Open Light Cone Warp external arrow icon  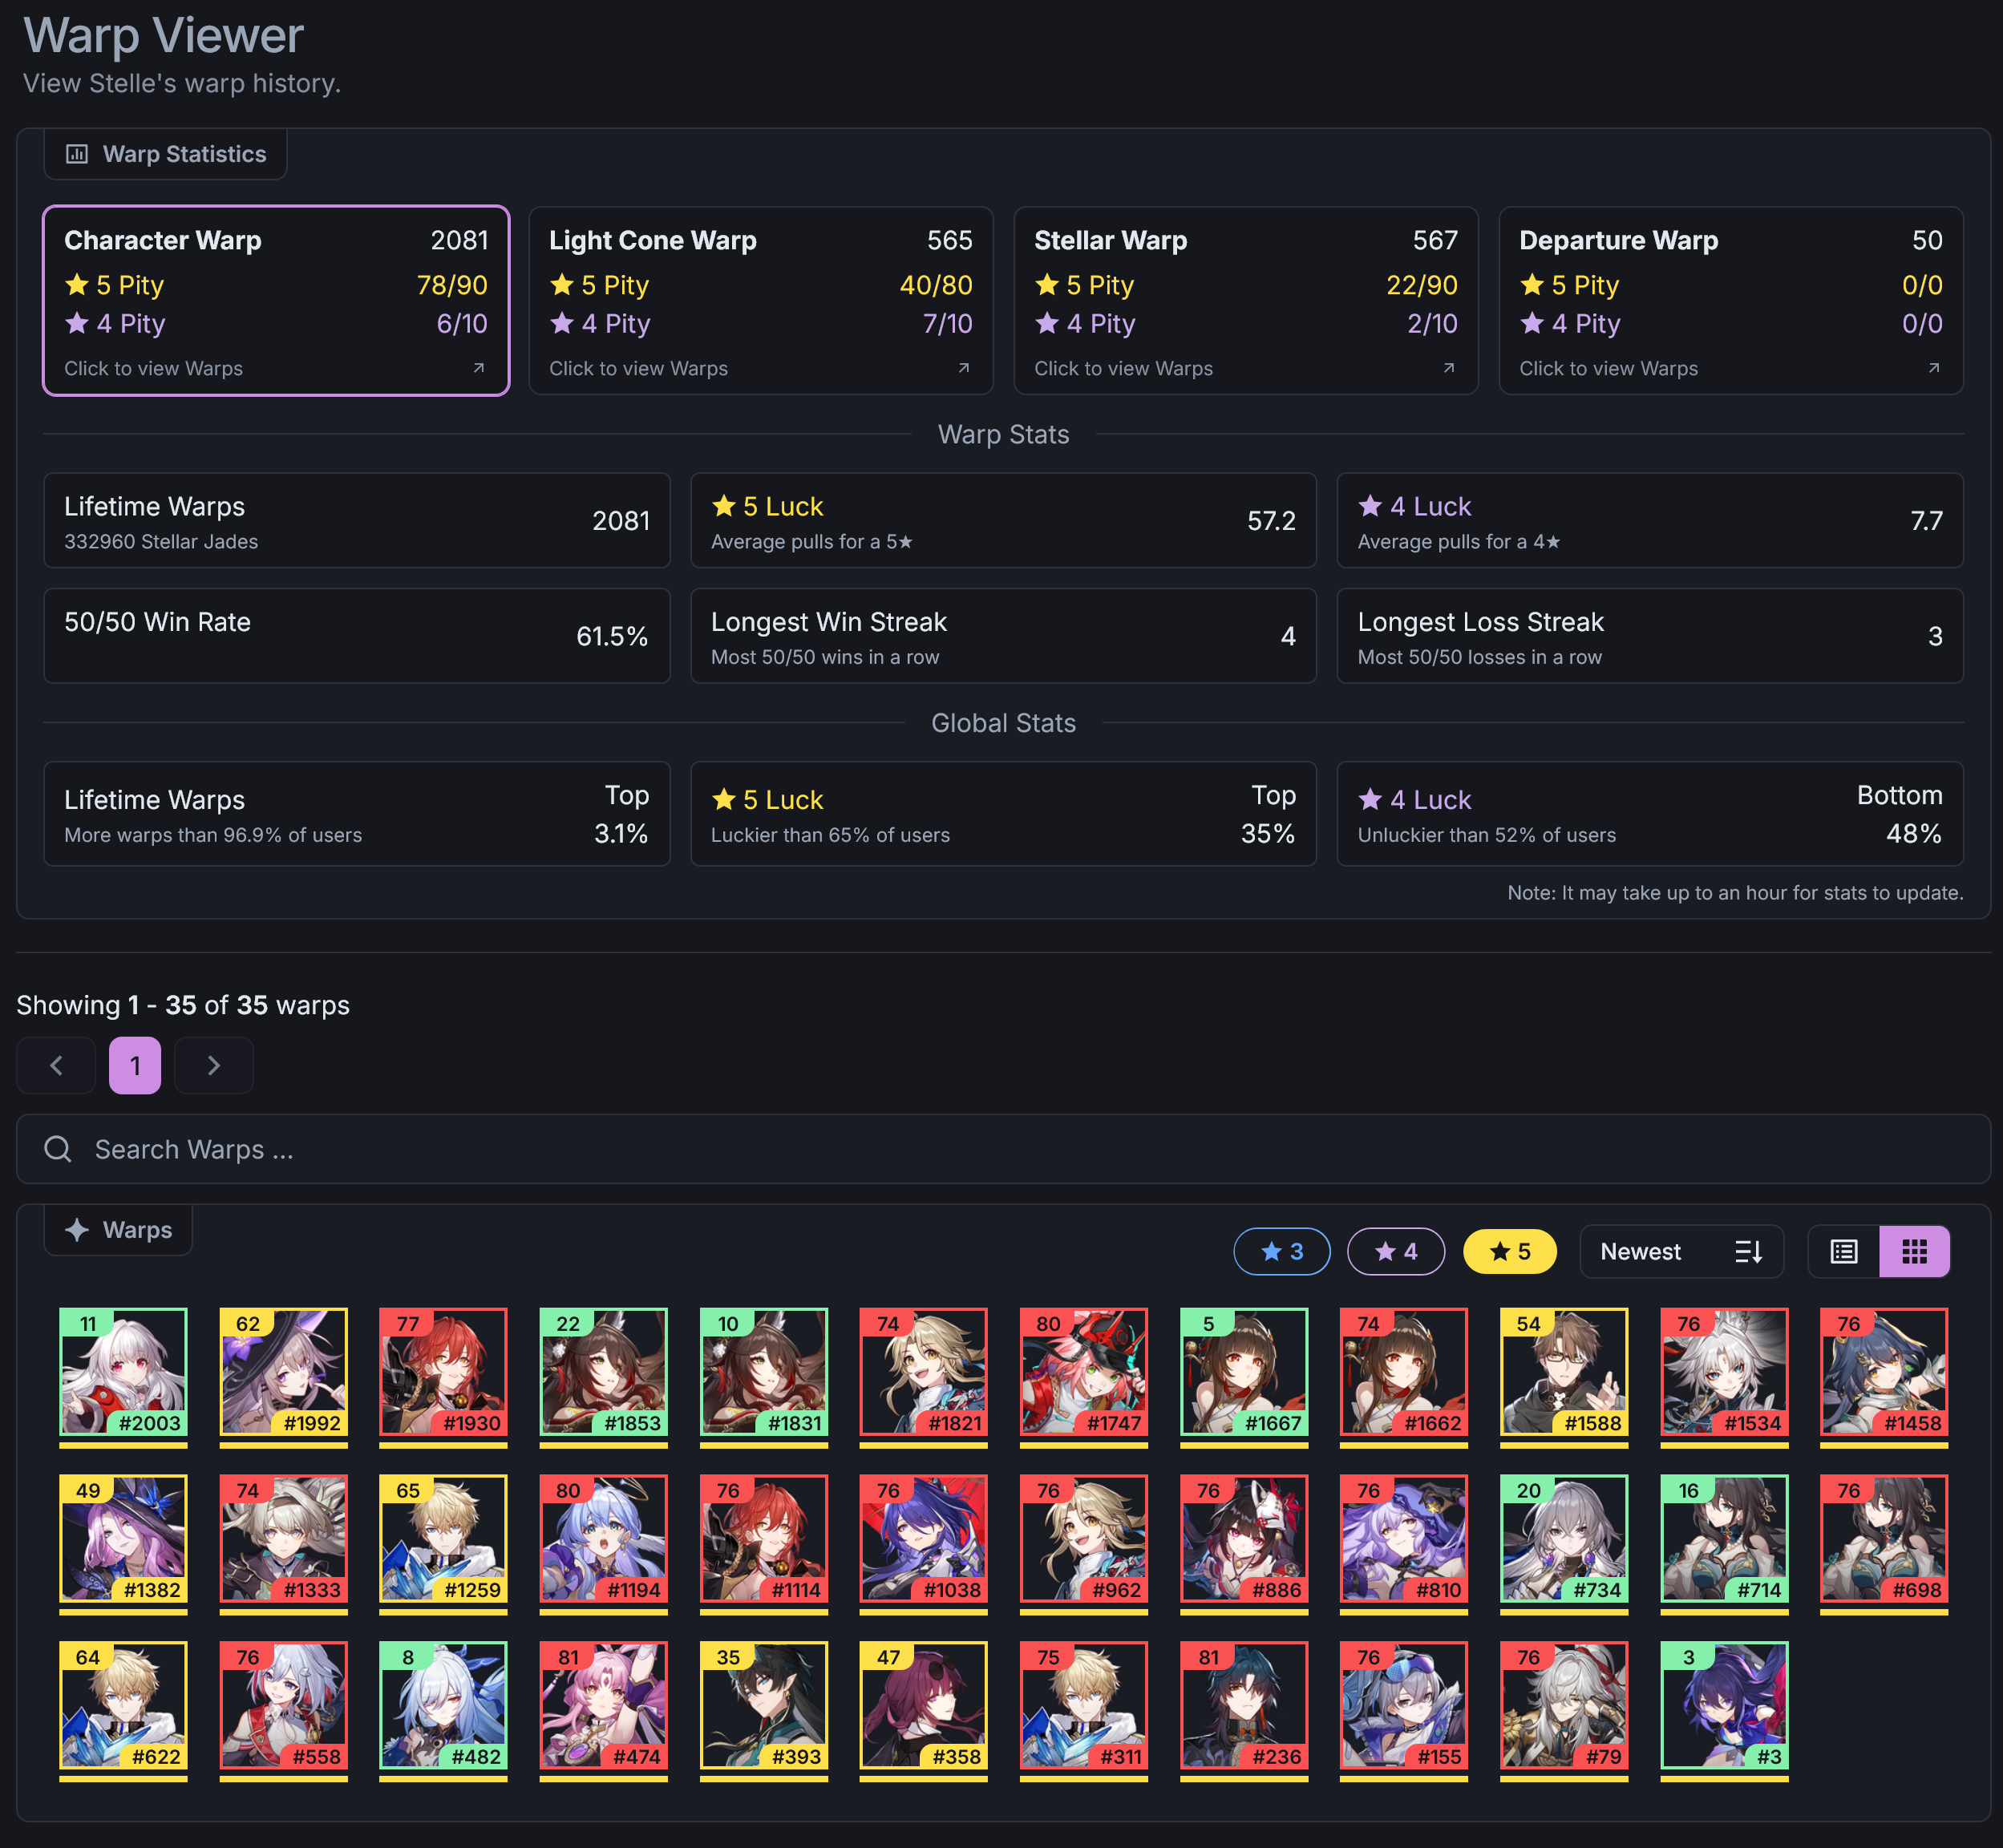click(x=964, y=368)
